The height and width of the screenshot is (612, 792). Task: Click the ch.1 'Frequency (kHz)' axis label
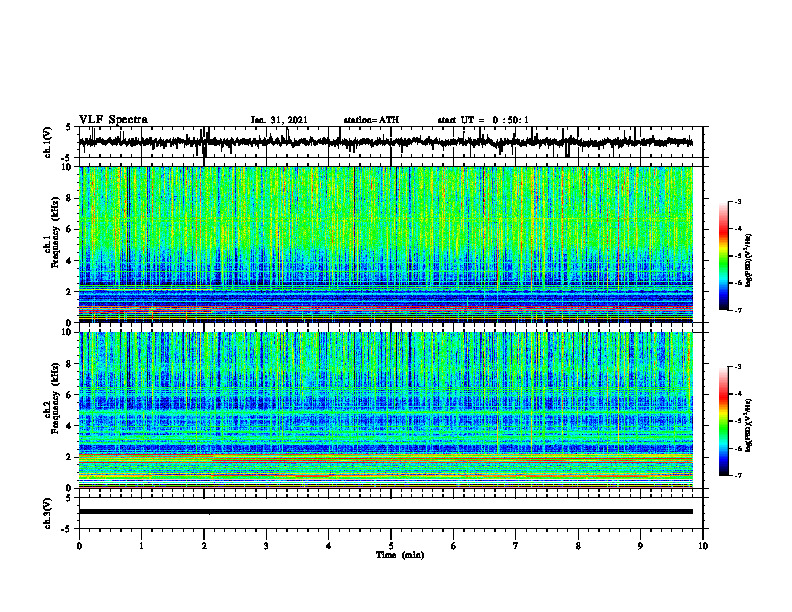[x=55, y=231]
